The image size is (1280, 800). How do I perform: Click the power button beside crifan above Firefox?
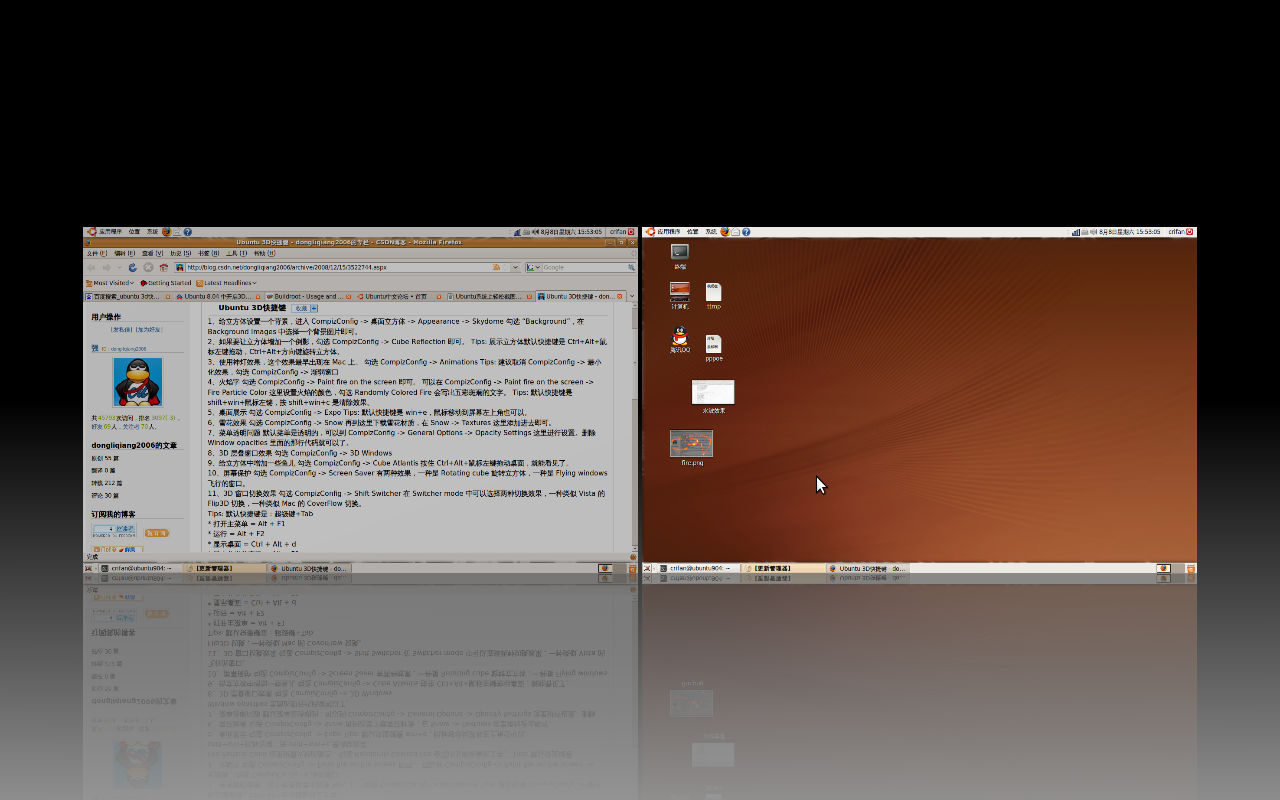pyautogui.click(x=632, y=232)
